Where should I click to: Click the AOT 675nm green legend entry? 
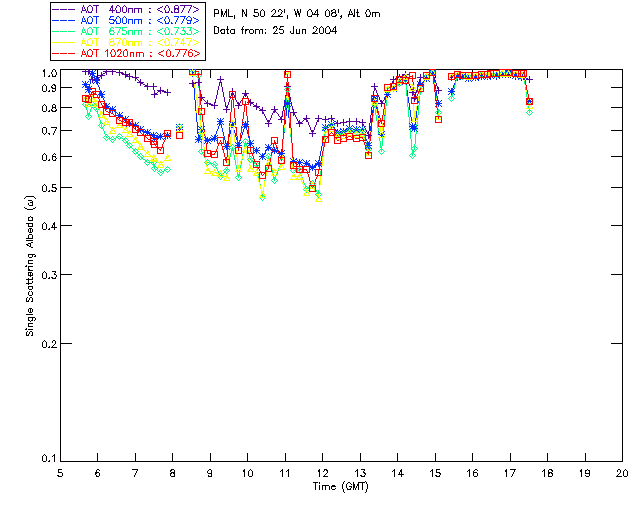127,31
